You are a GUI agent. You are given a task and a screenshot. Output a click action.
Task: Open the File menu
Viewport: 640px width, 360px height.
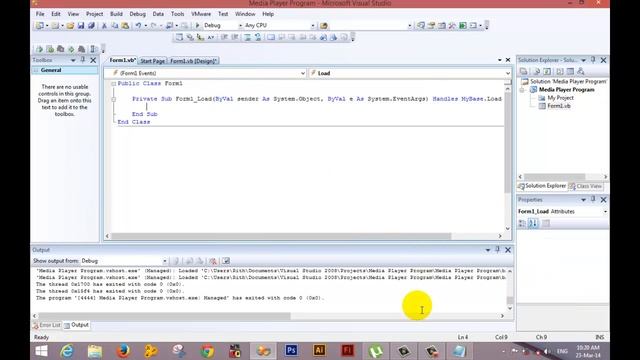pos(40,14)
